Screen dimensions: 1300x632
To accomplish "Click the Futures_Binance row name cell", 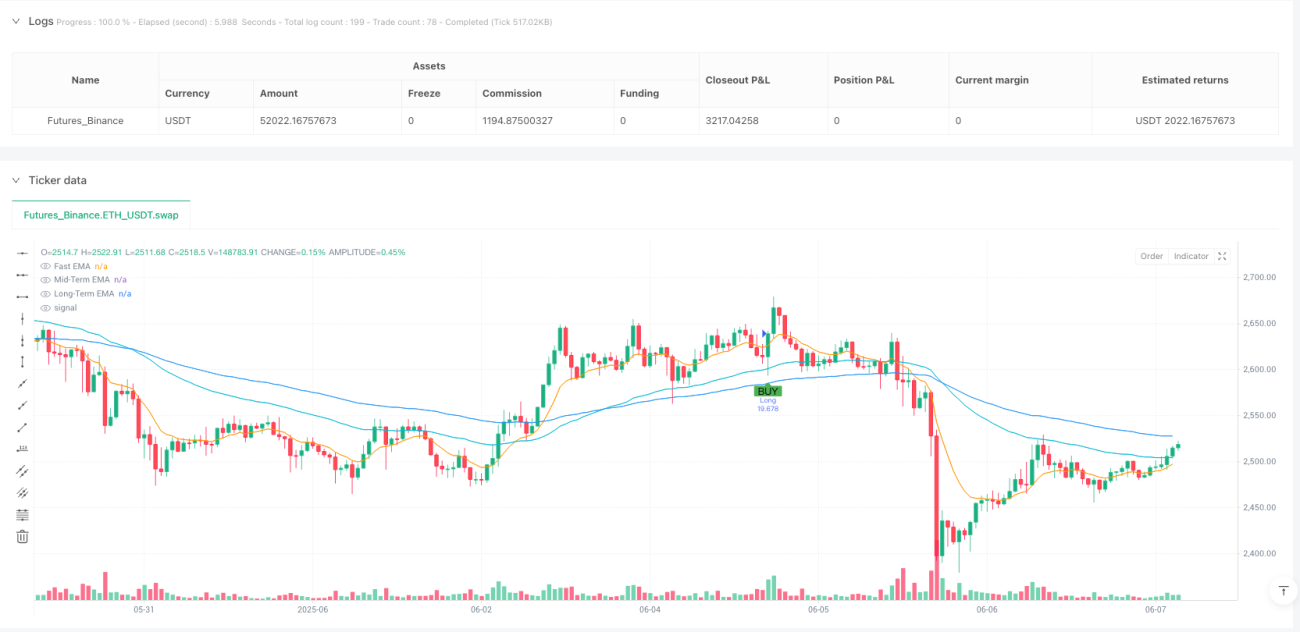I will (85, 121).
